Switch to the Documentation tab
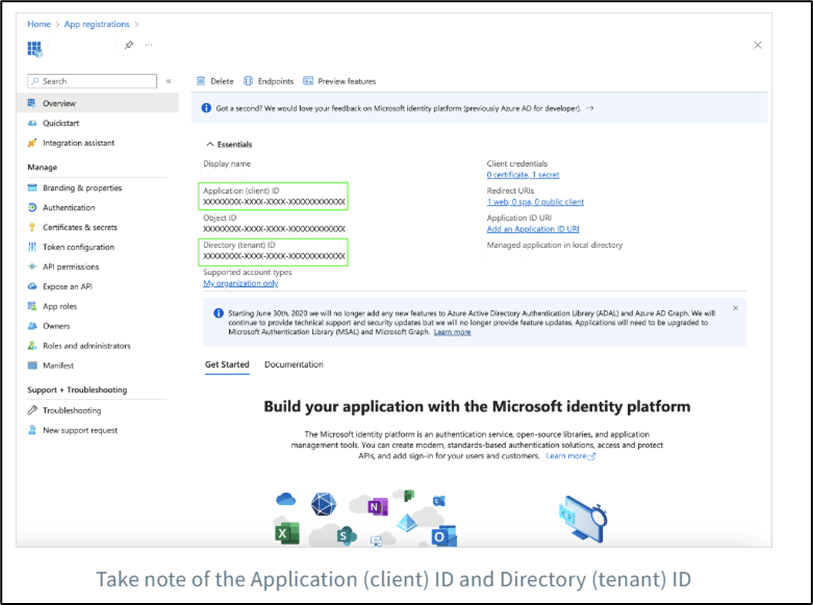Image resolution: width=813 pixels, height=605 pixels. click(x=293, y=364)
